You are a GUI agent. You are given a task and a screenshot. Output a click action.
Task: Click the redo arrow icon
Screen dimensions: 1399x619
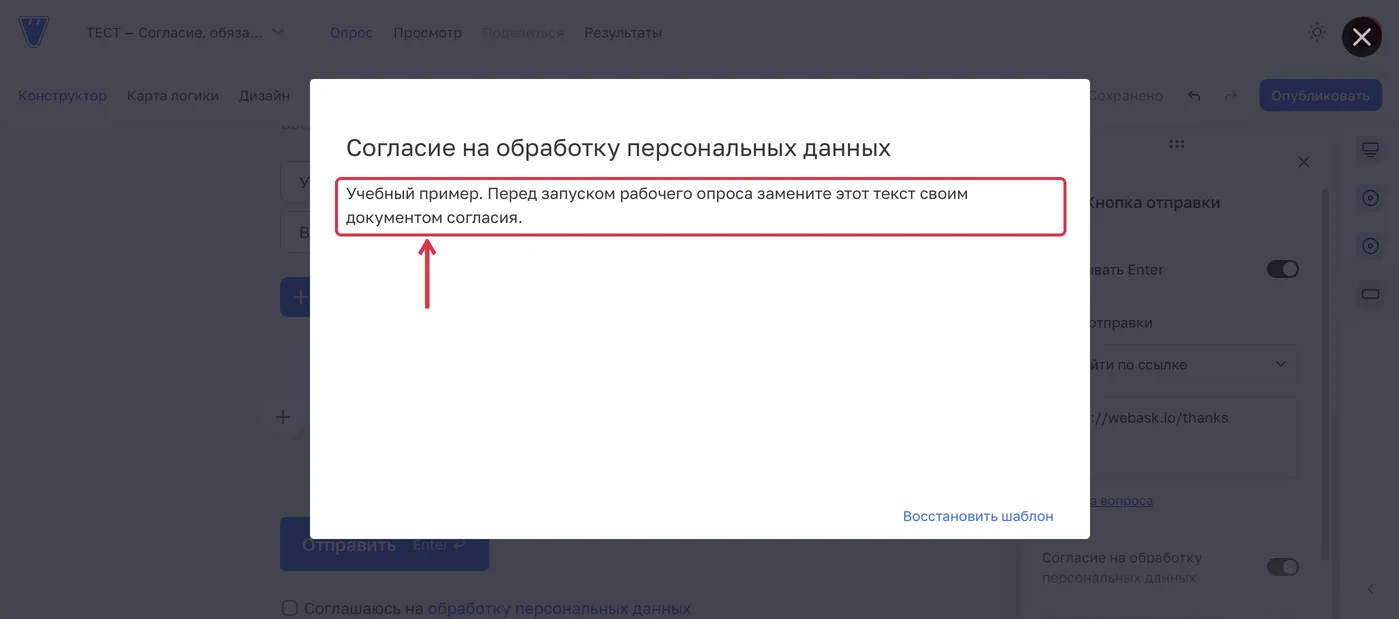[x=1231, y=96]
